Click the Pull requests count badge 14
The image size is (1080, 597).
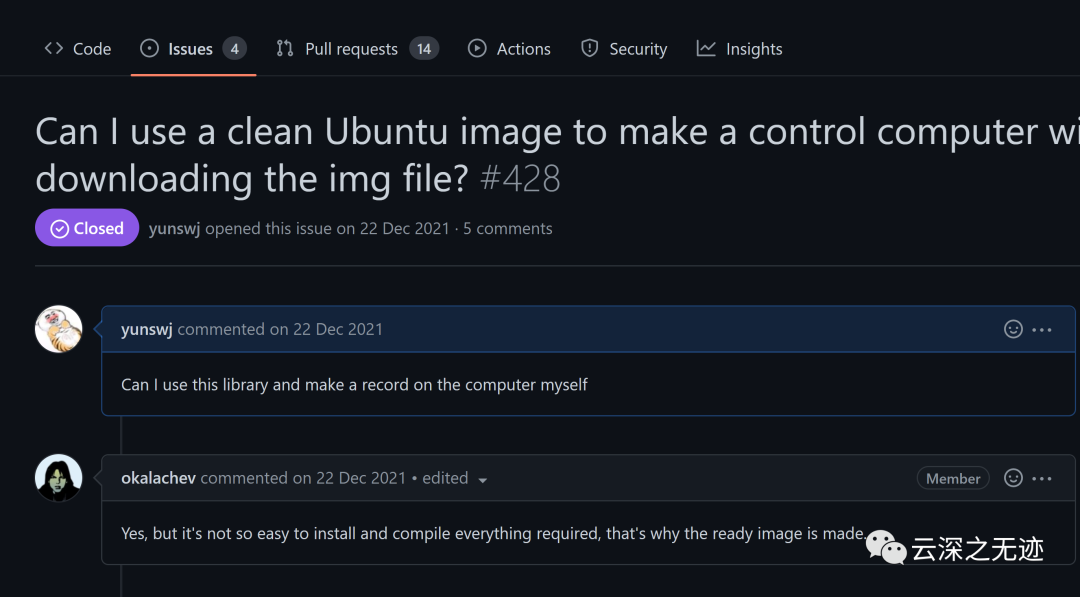[x=424, y=49]
